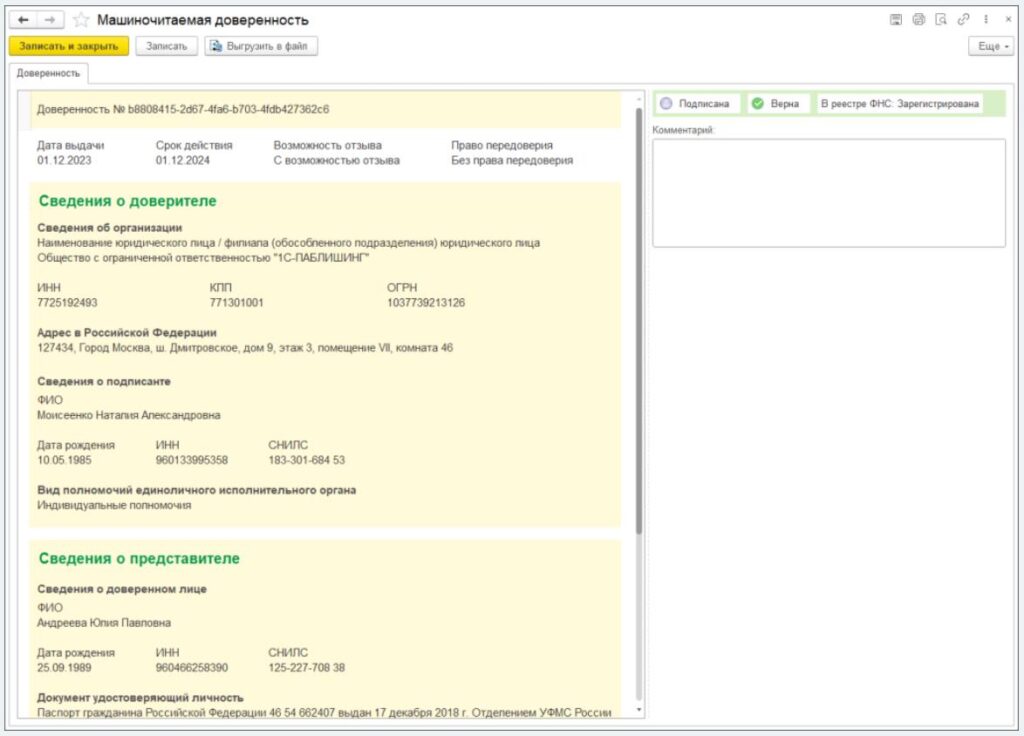
Task: Click representative INN '960466258390'
Action: (x=192, y=668)
